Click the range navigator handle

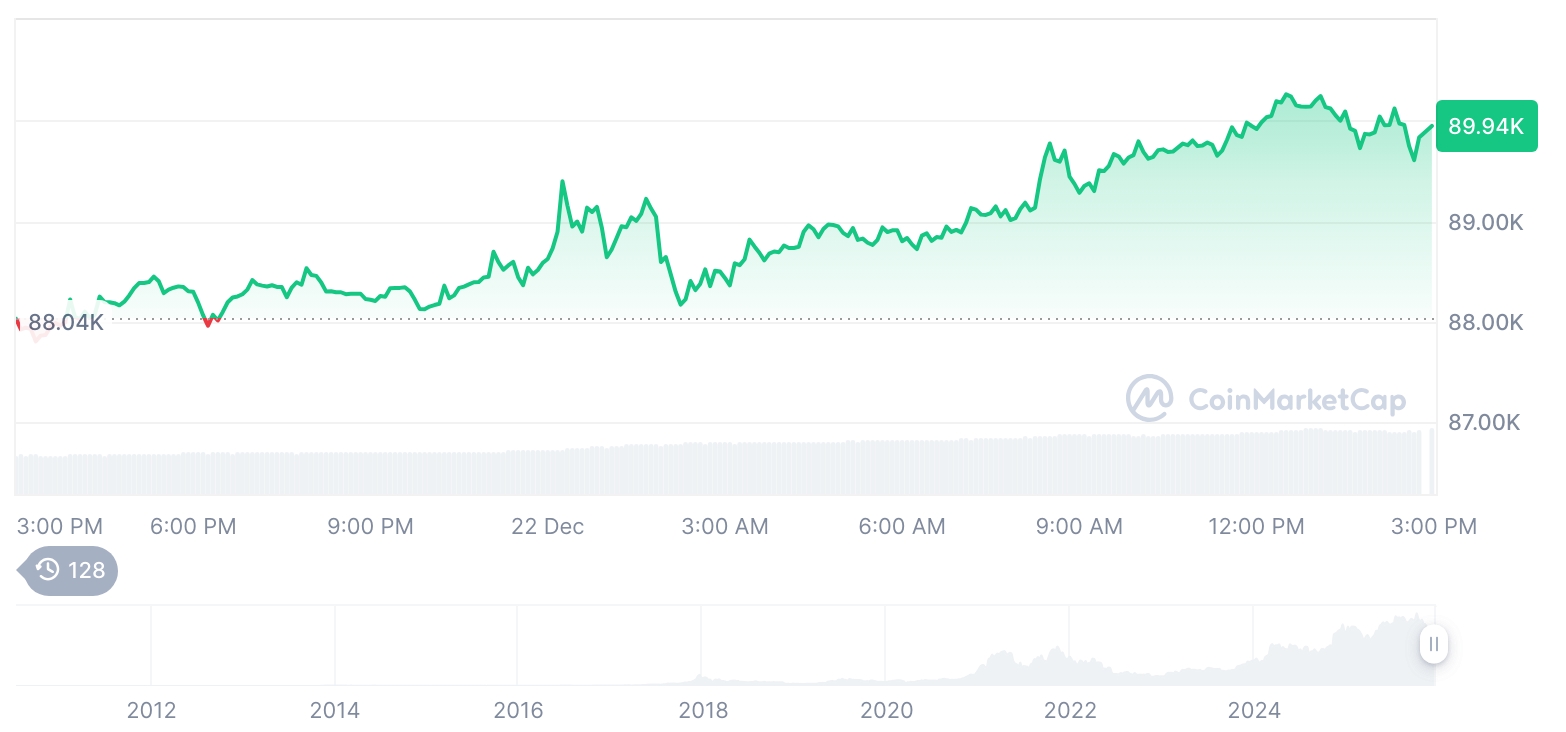tap(1434, 644)
